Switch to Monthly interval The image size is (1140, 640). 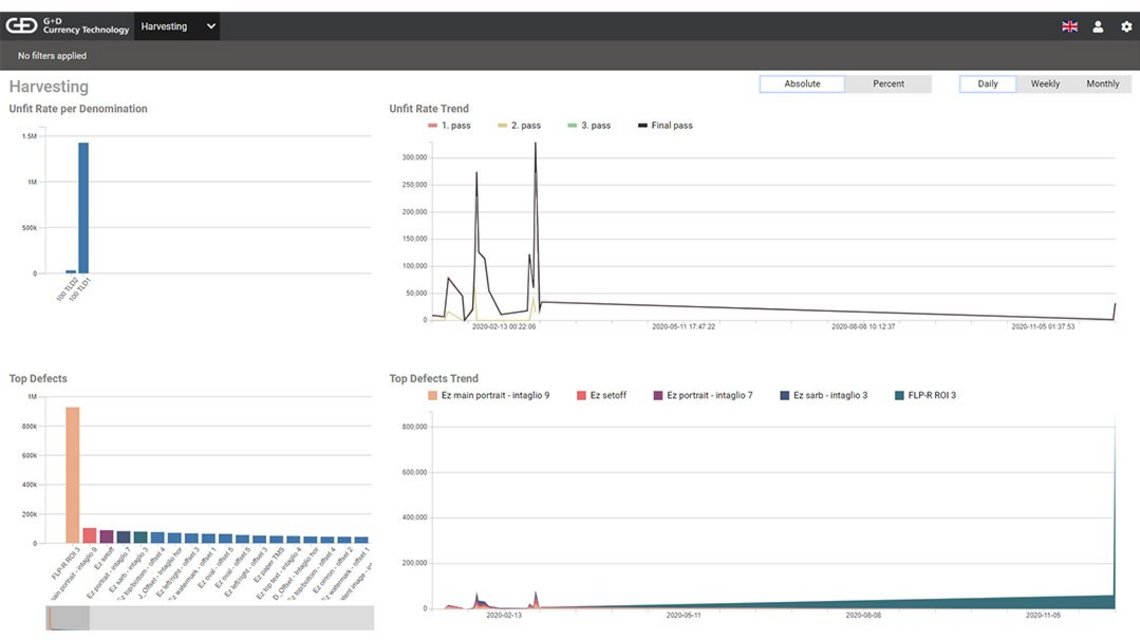pos(1103,84)
